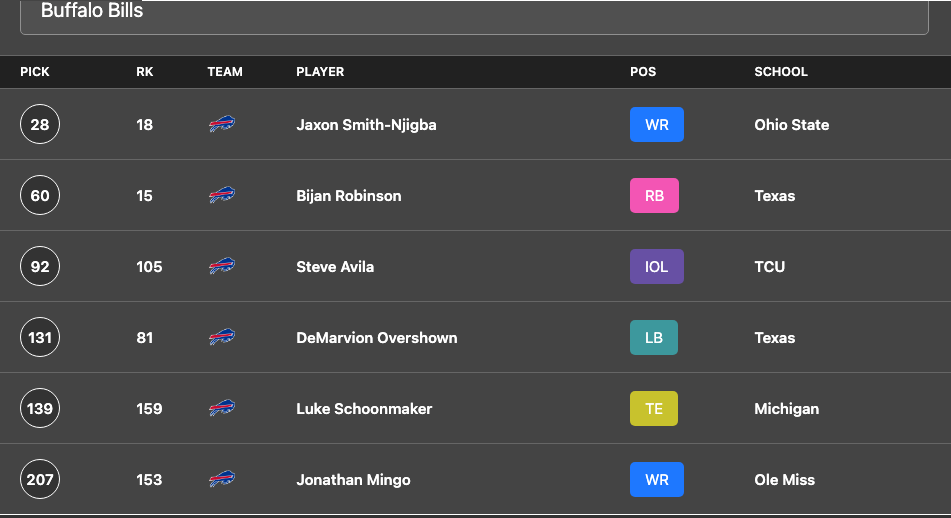Click the pink RB position badge
Viewport: 951px width, 518px height.
coord(654,195)
